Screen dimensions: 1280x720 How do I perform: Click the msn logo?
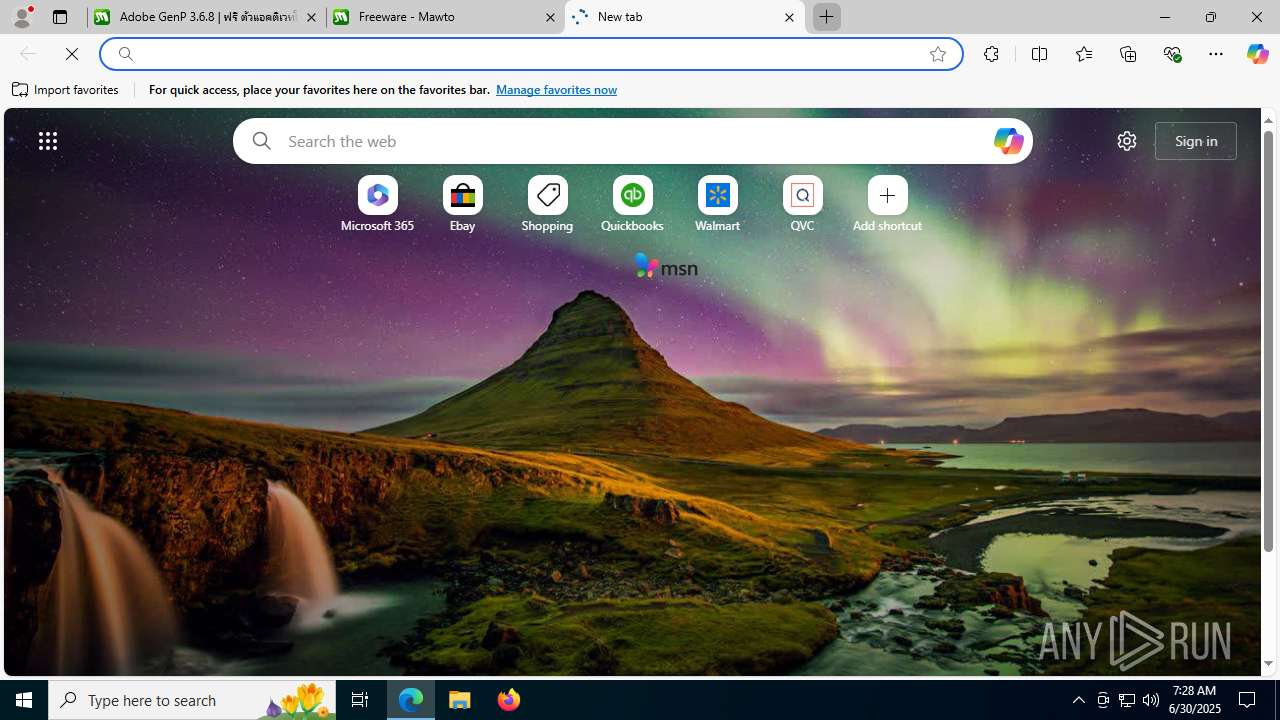[666, 266]
